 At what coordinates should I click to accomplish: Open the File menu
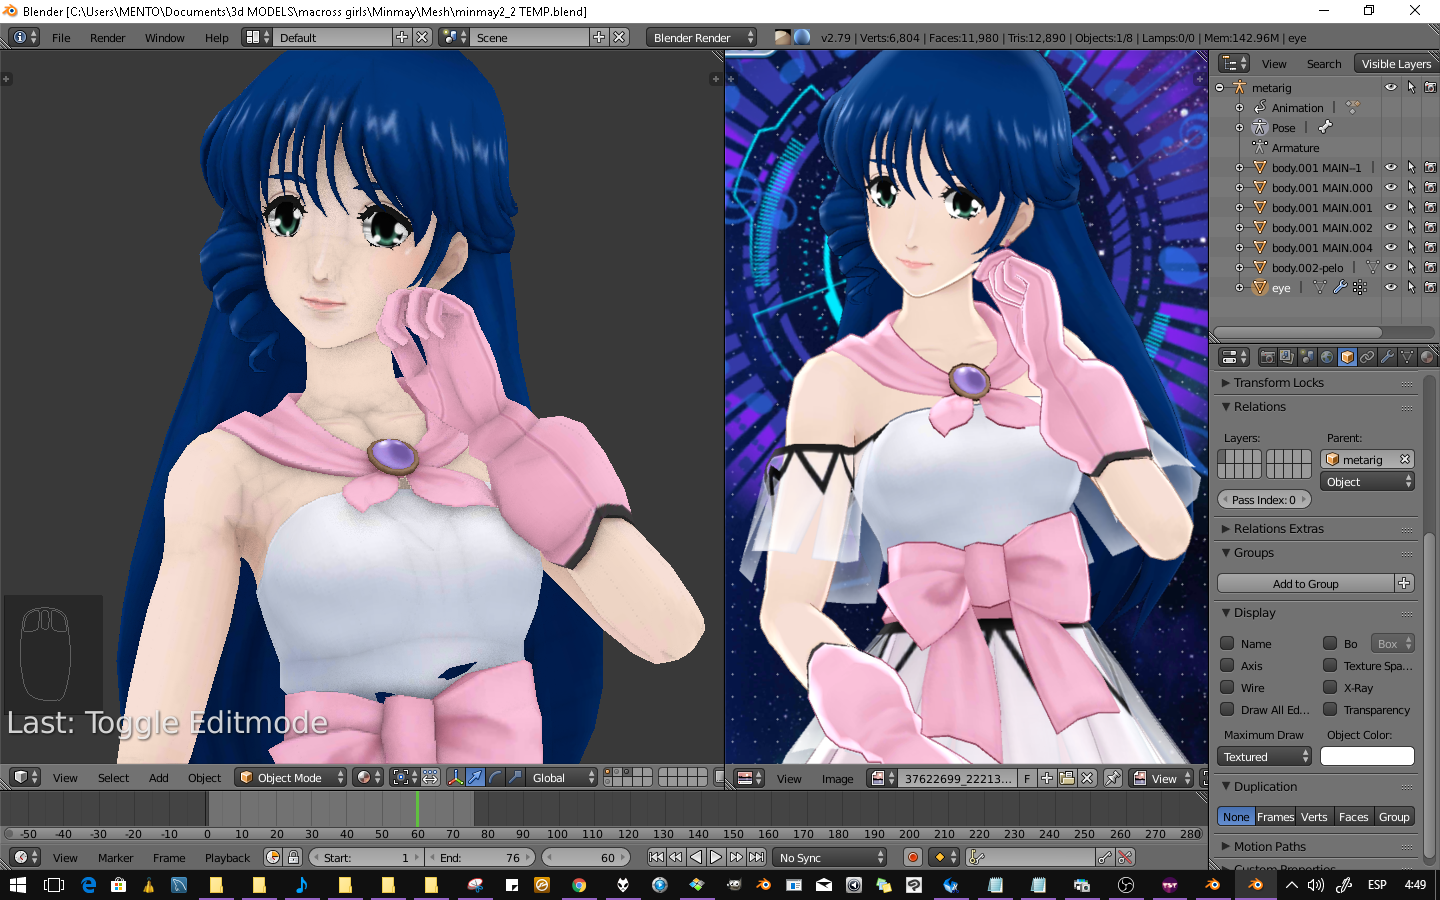click(x=61, y=37)
